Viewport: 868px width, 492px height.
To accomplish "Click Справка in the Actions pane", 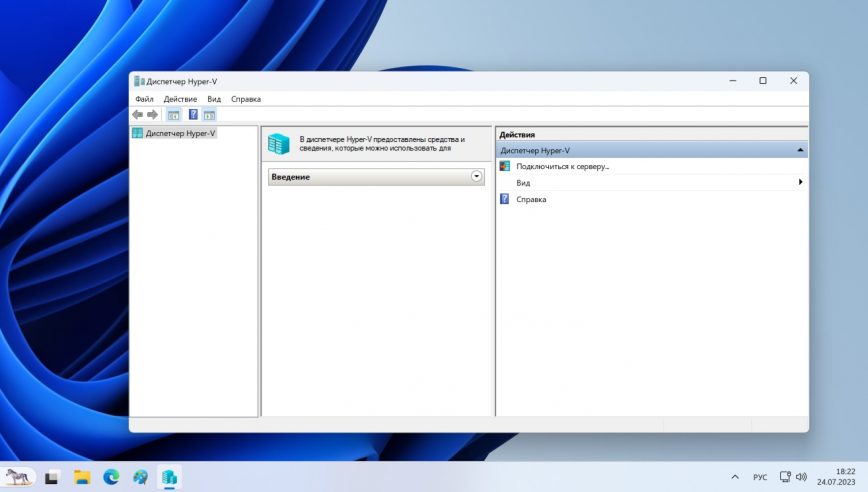I will pos(531,199).
